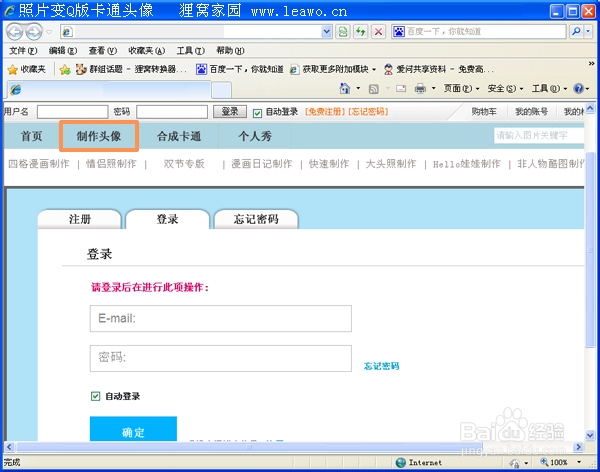Open the 文件(F) menu
Viewport: 600px width, 472px height.
(23, 51)
